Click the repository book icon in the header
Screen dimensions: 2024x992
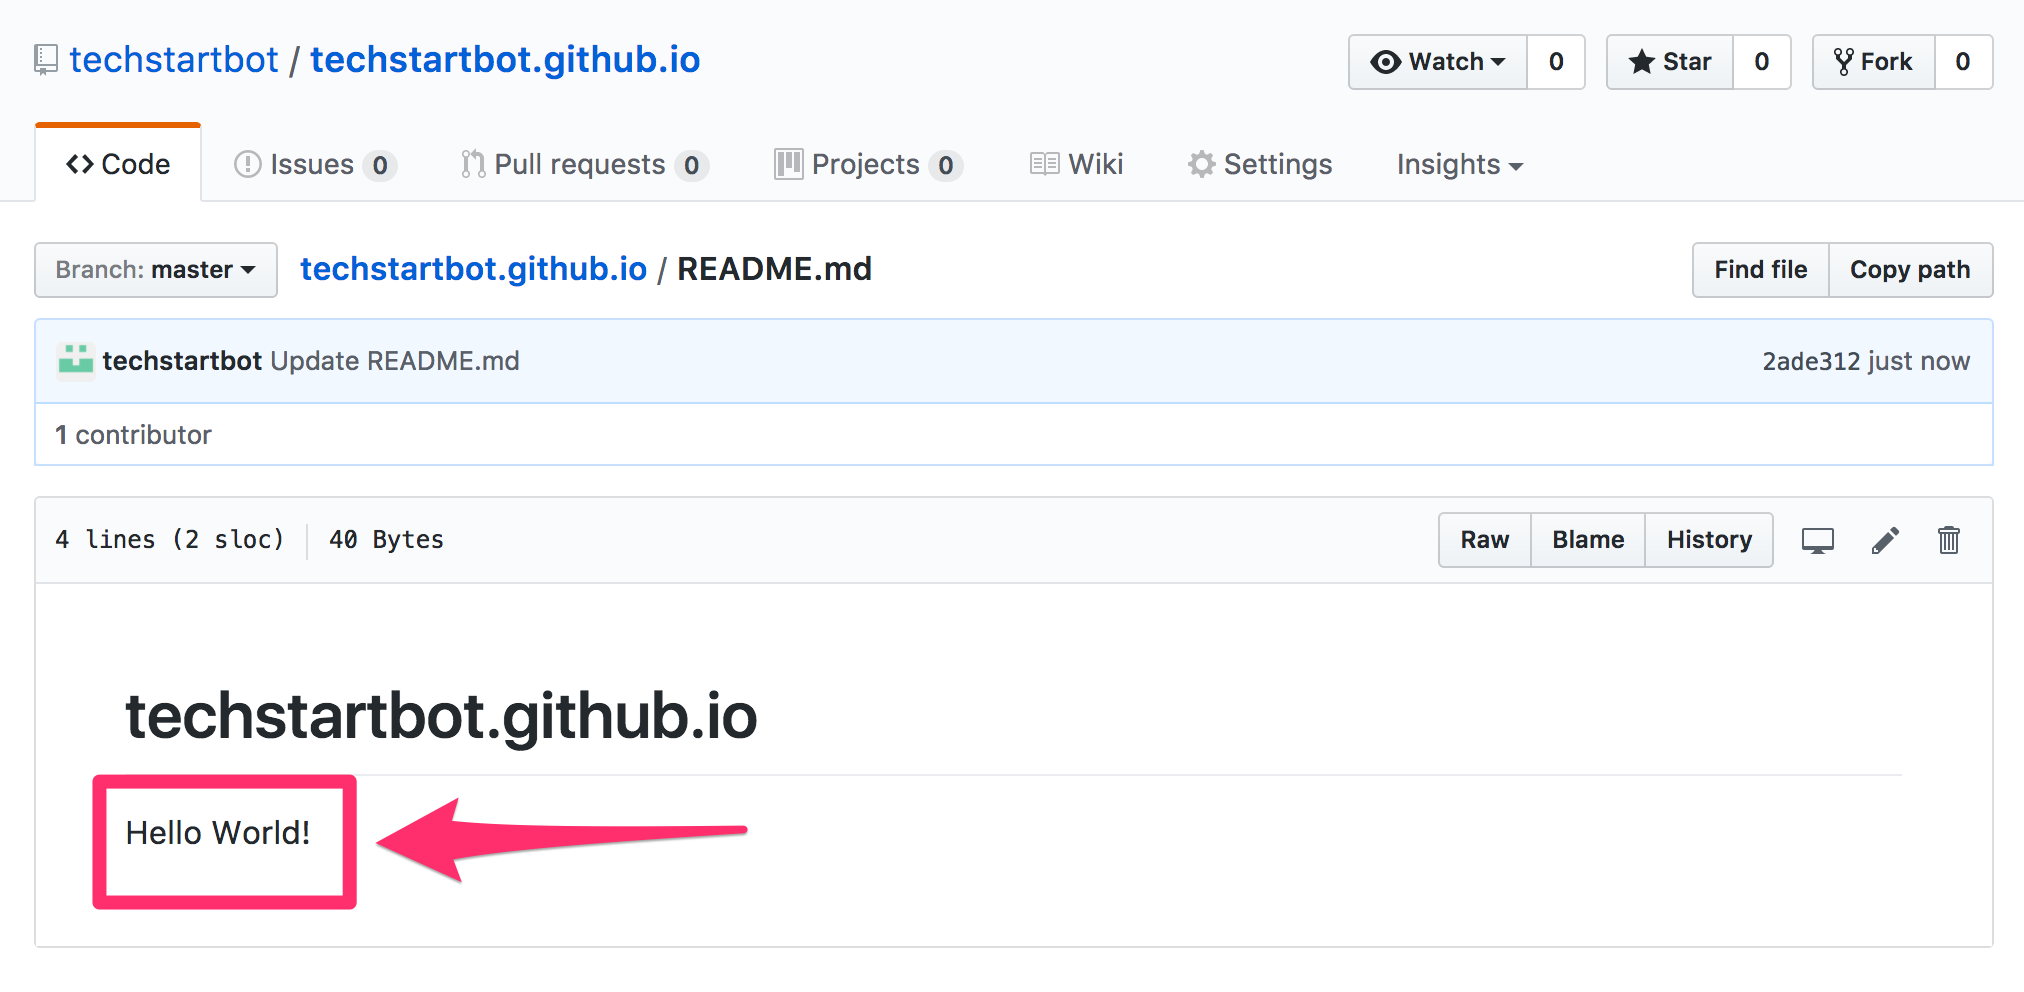[x=44, y=58]
